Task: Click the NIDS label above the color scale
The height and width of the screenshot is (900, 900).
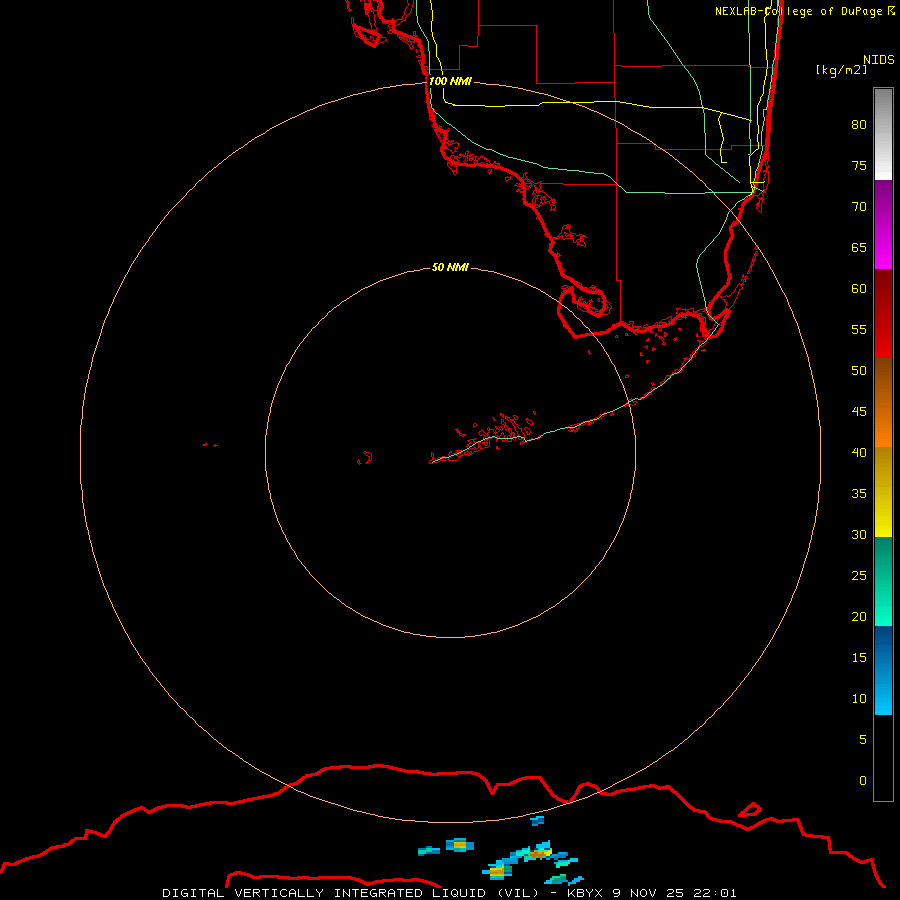Action: [x=879, y=59]
